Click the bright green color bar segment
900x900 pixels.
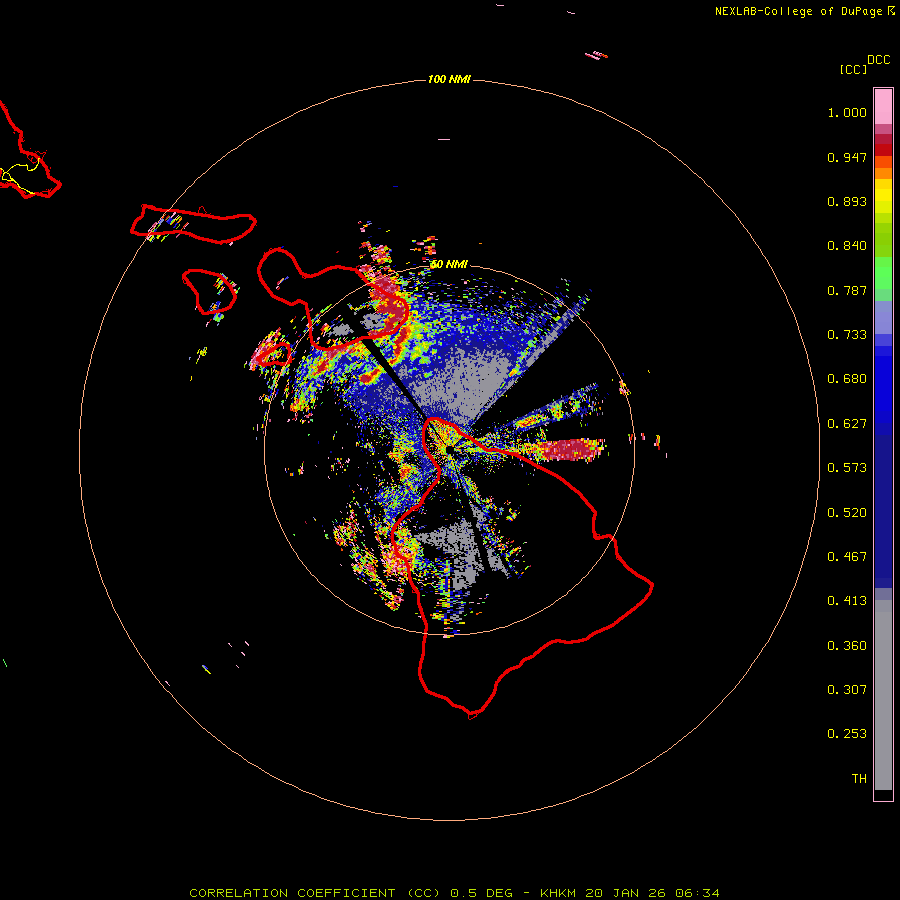[883, 273]
